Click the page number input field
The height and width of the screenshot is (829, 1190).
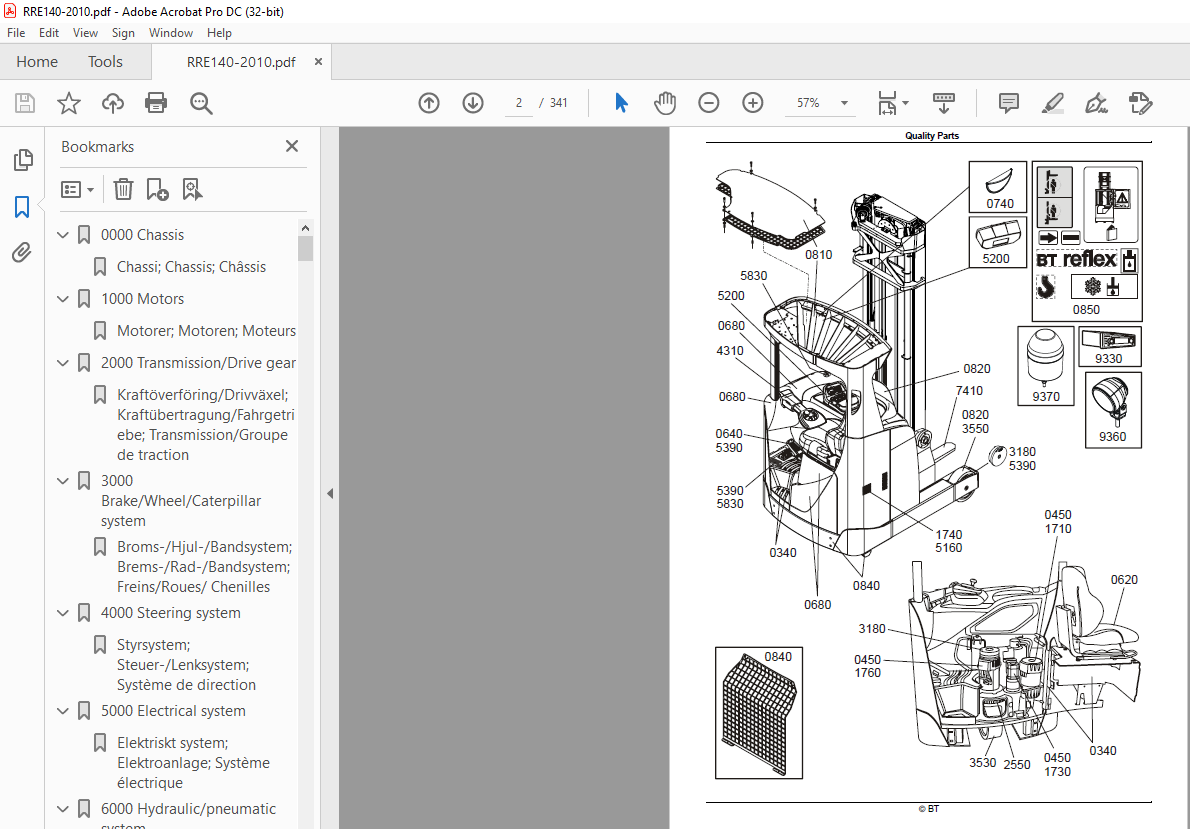518,102
